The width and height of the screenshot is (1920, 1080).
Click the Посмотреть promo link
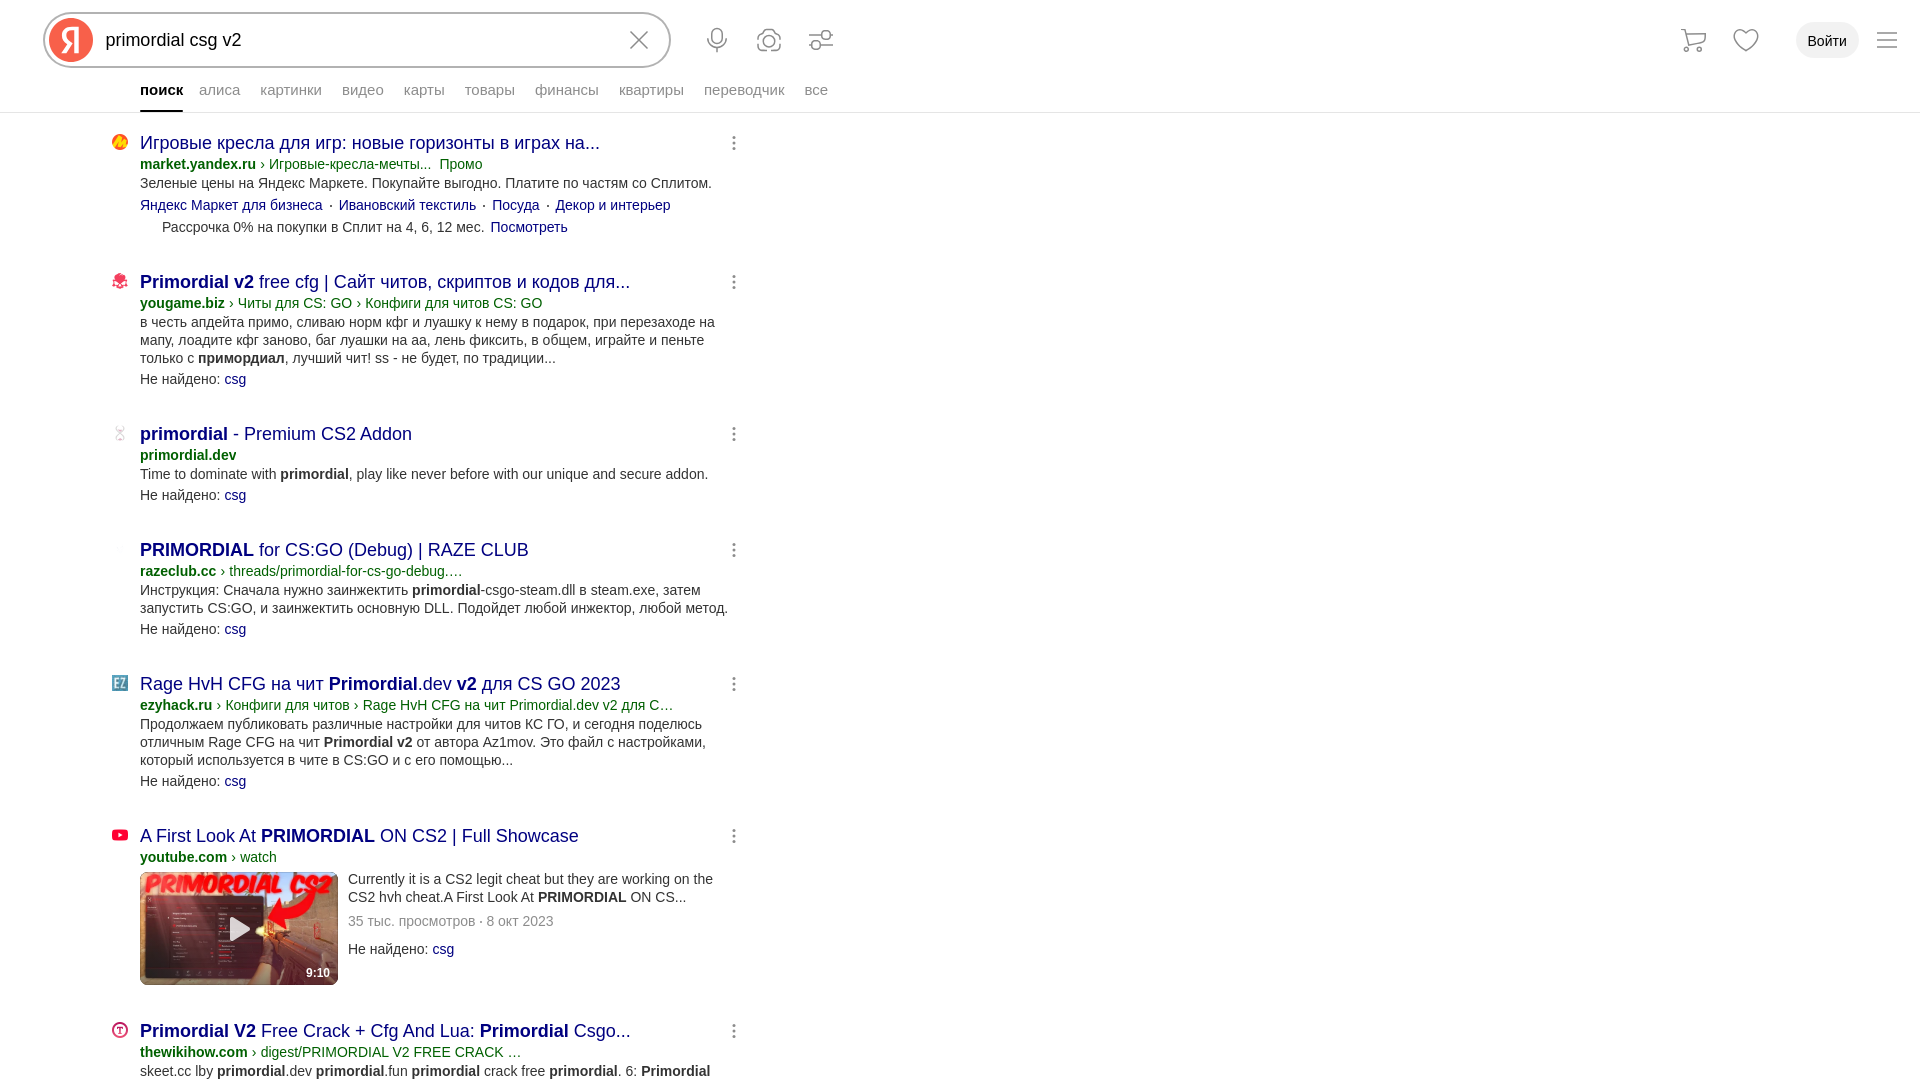(528, 227)
